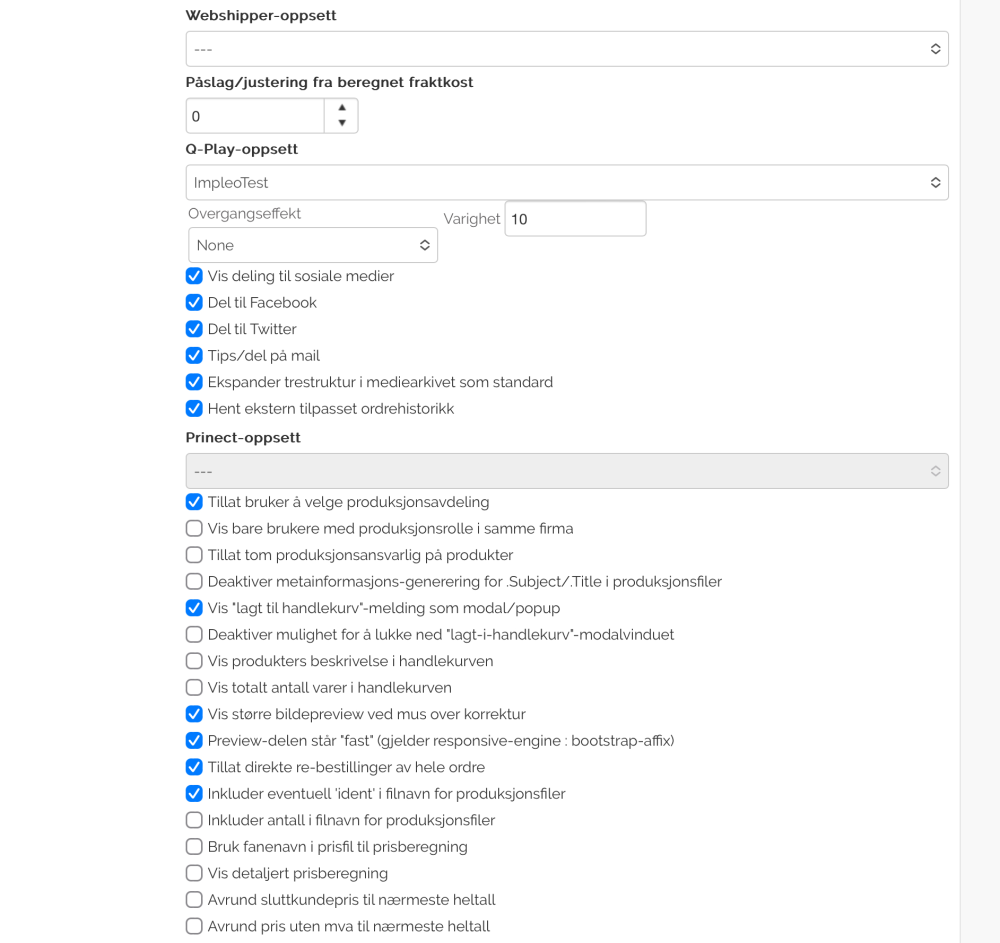This screenshot has height=943, width=1000.
Task: Click the Varighet input field
Action: 575,219
